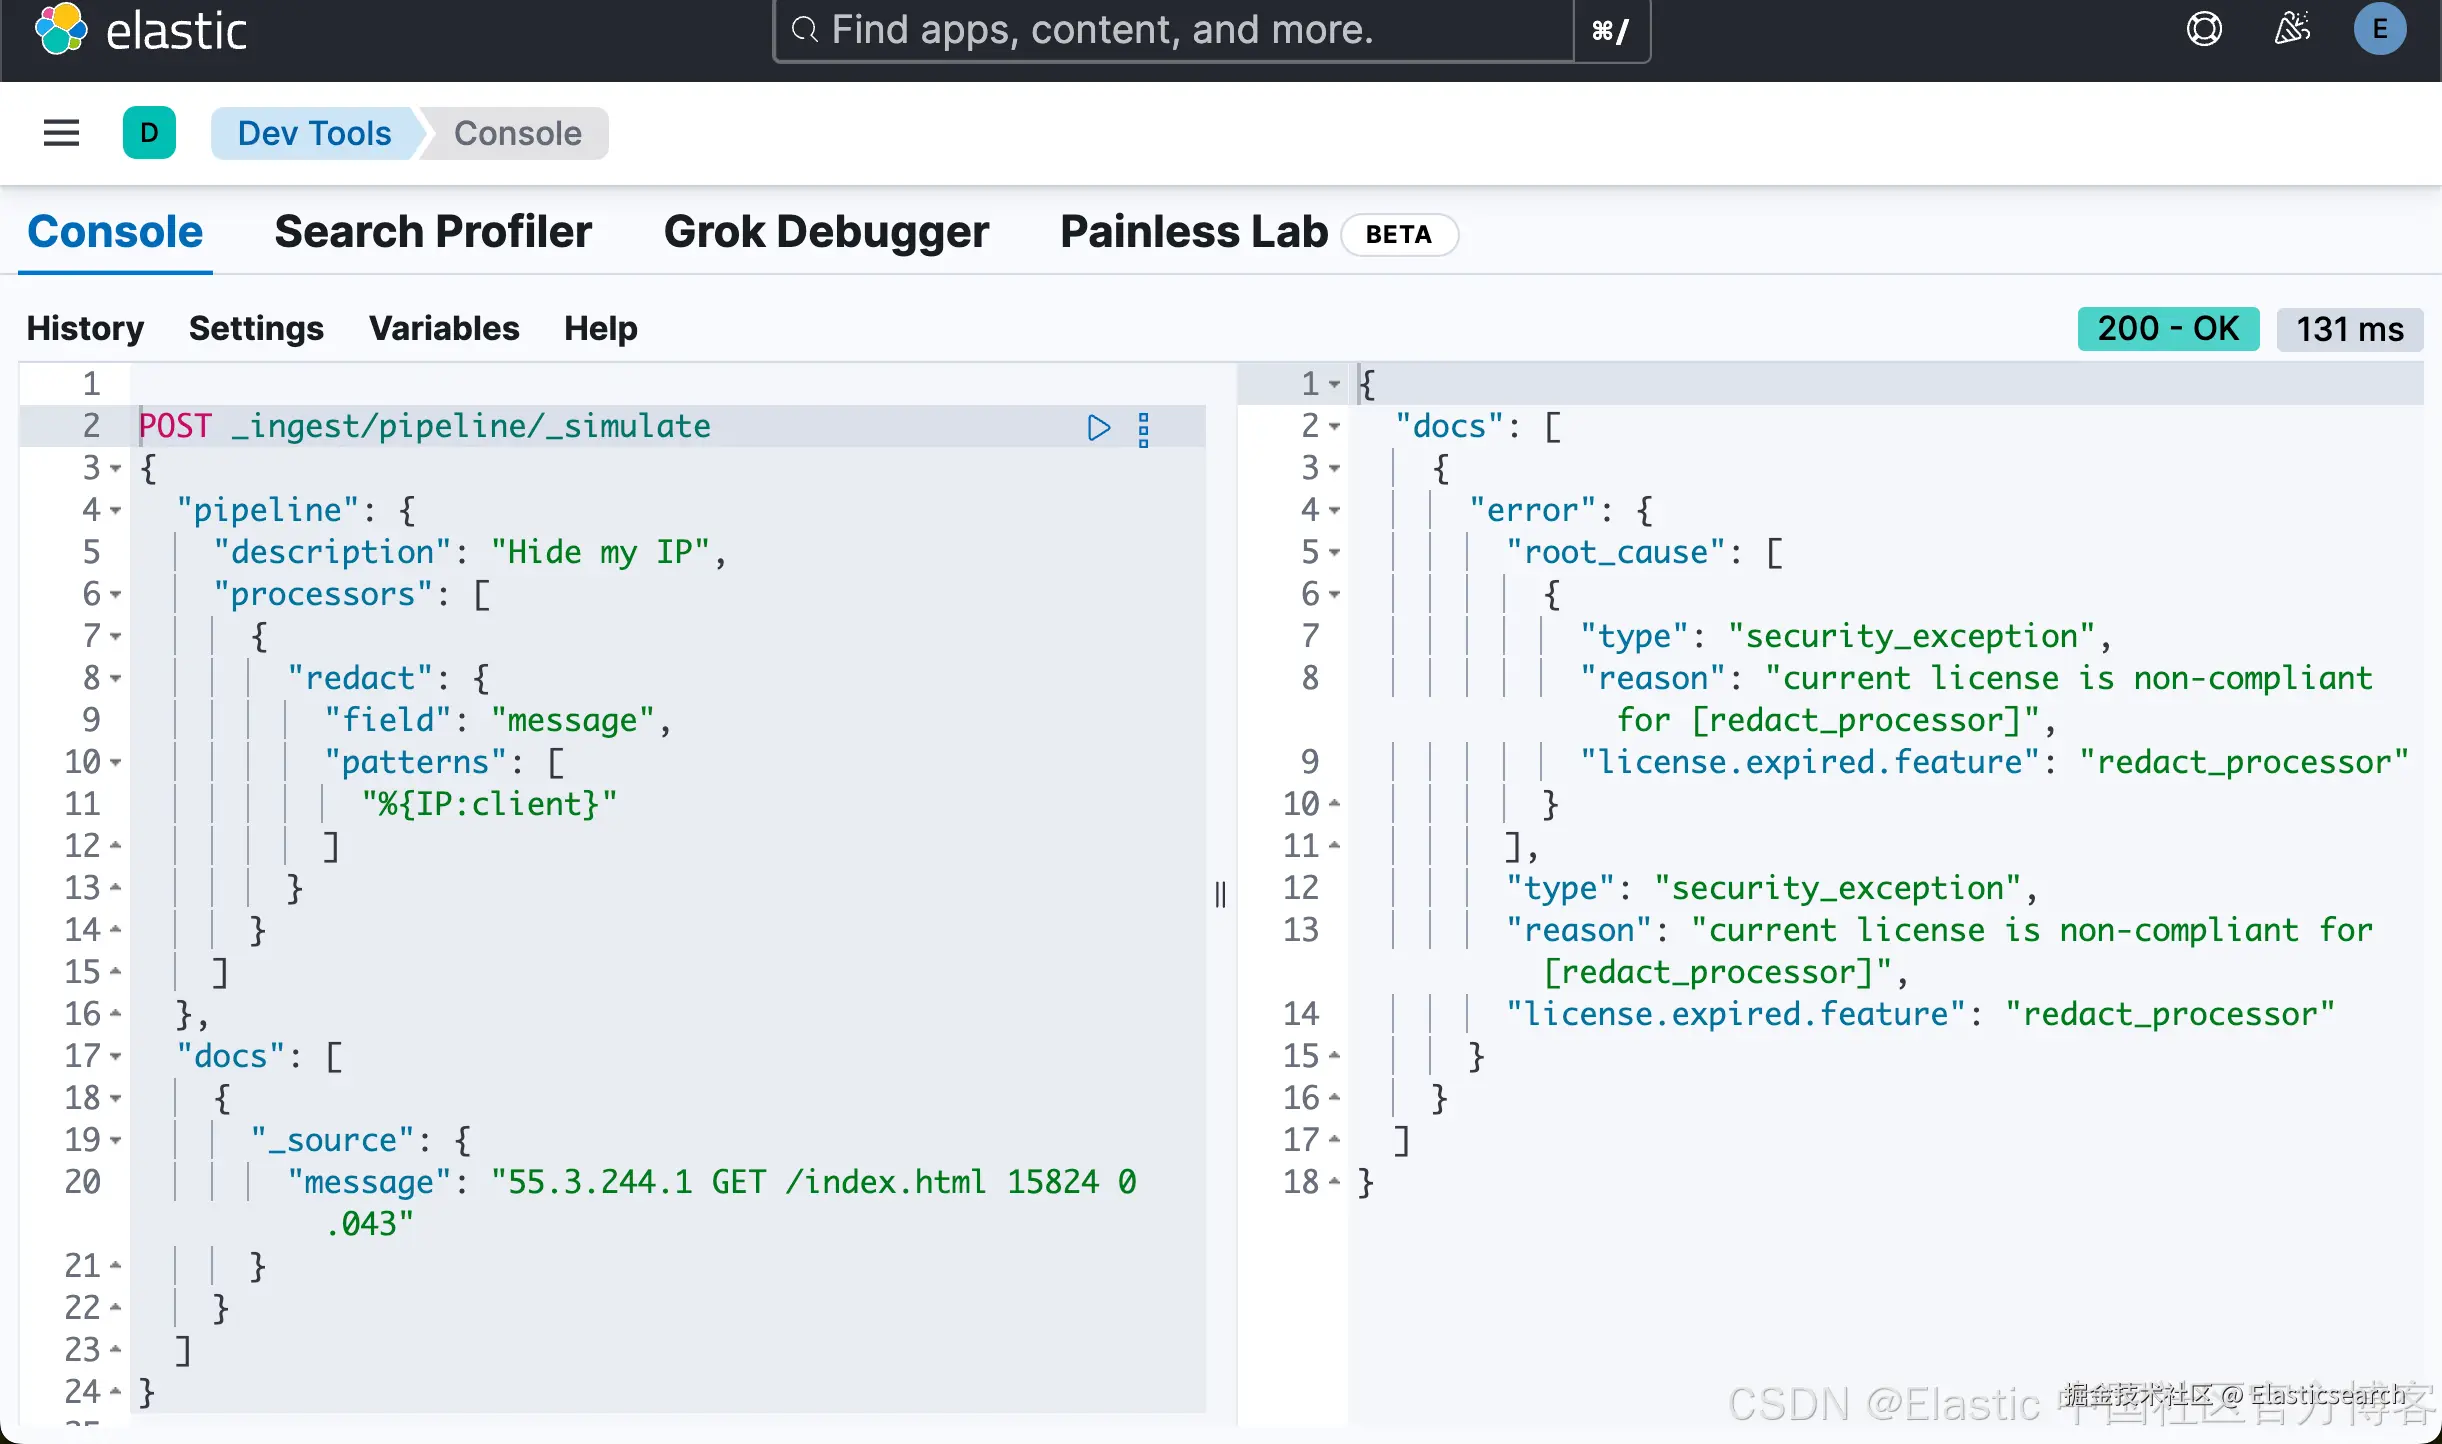2442x1444 pixels.
Task: Run the request with the play icon
Action: [x=1098, y=428]
